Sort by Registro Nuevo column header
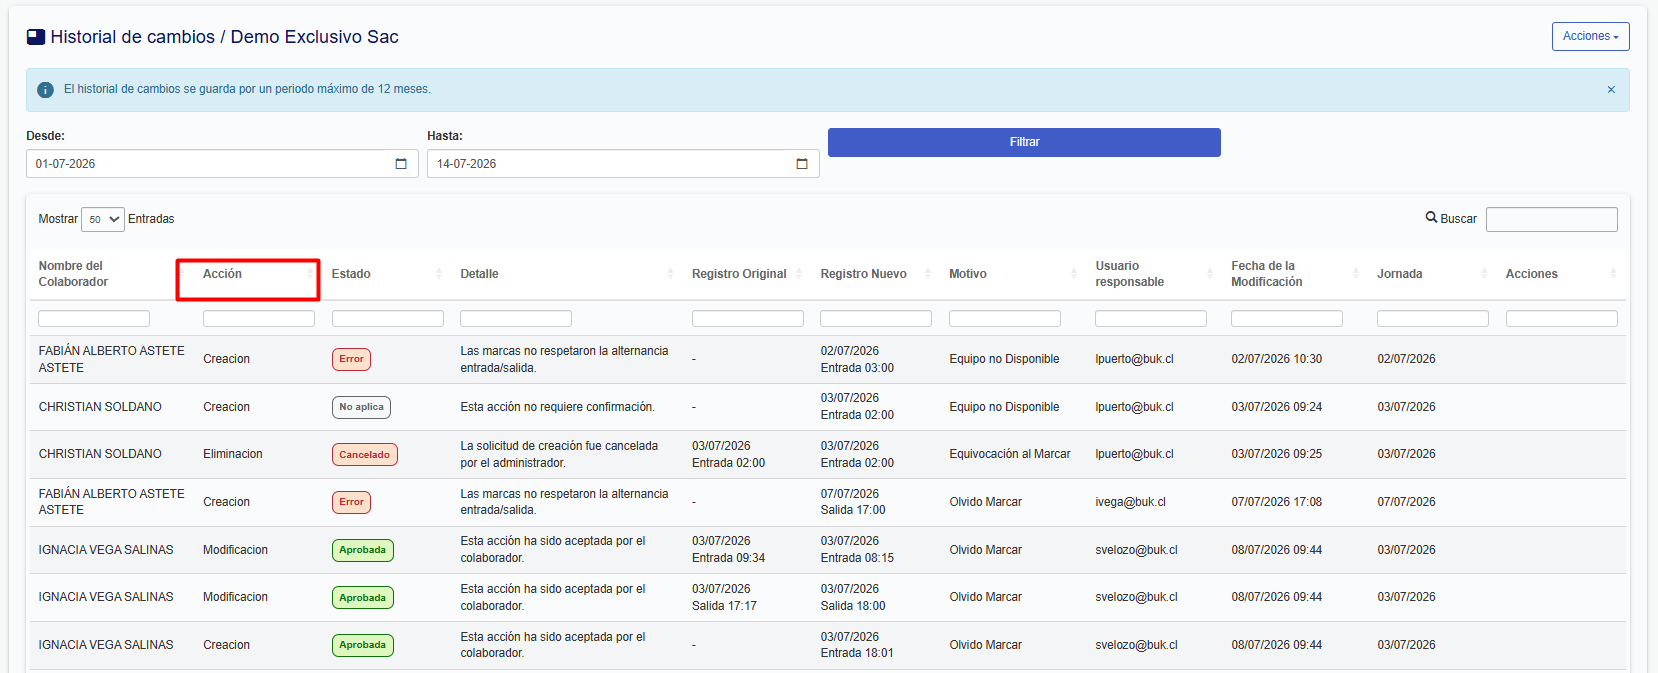The width and height of the screenshot is (1658, 673). click(x=875, y=274)
